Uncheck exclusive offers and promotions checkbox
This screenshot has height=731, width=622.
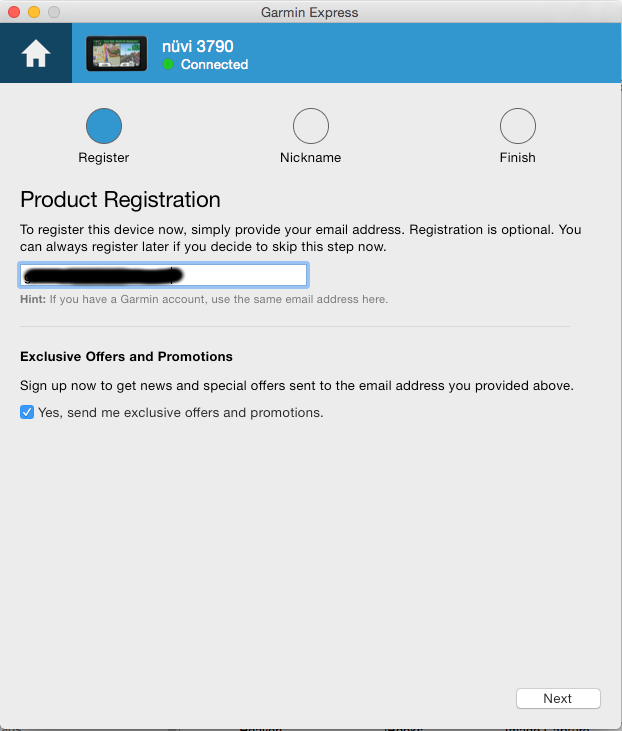[27, 412]
